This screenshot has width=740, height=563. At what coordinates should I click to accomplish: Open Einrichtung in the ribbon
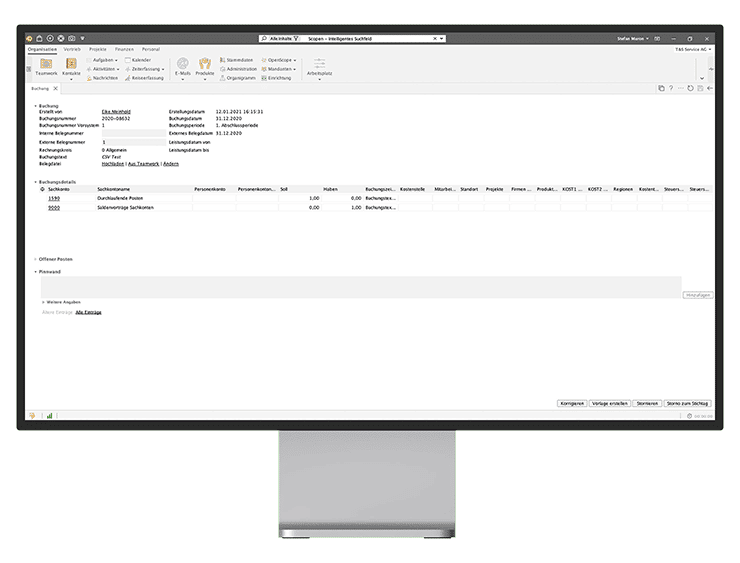[x=277, y=78]
